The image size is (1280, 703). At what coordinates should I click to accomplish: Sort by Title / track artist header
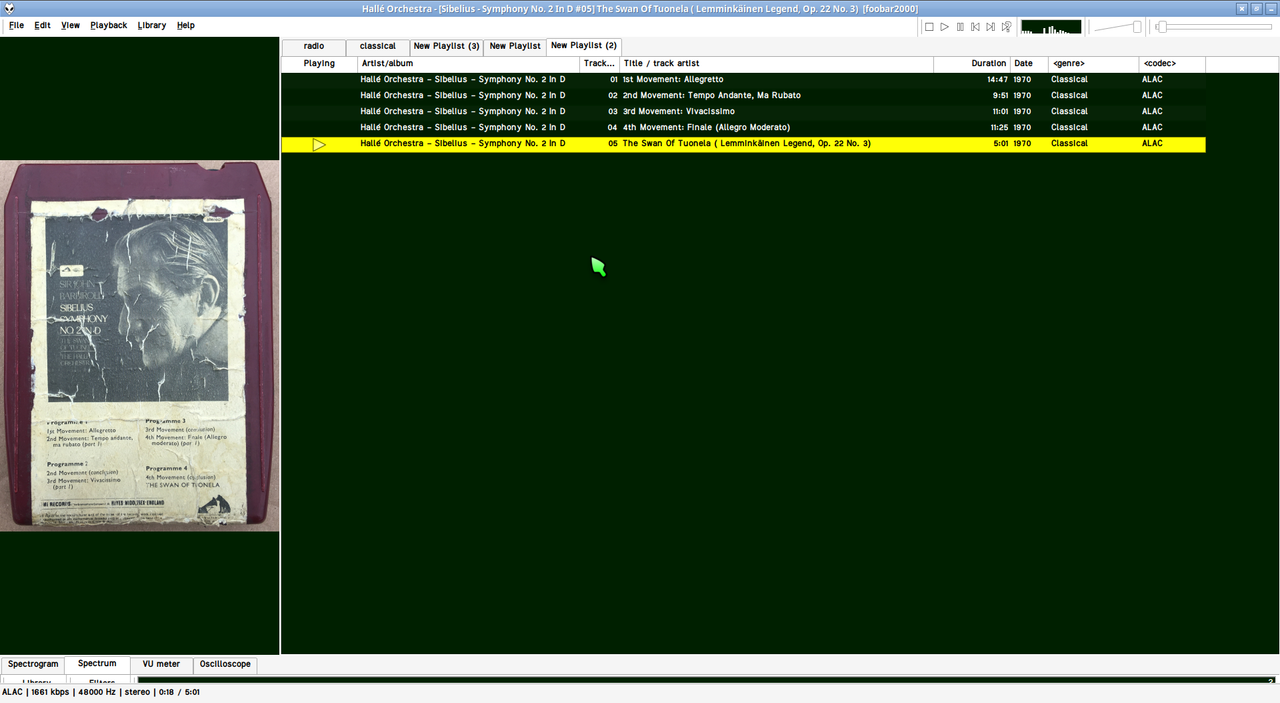pyautogui.click(x=777, y=64)
